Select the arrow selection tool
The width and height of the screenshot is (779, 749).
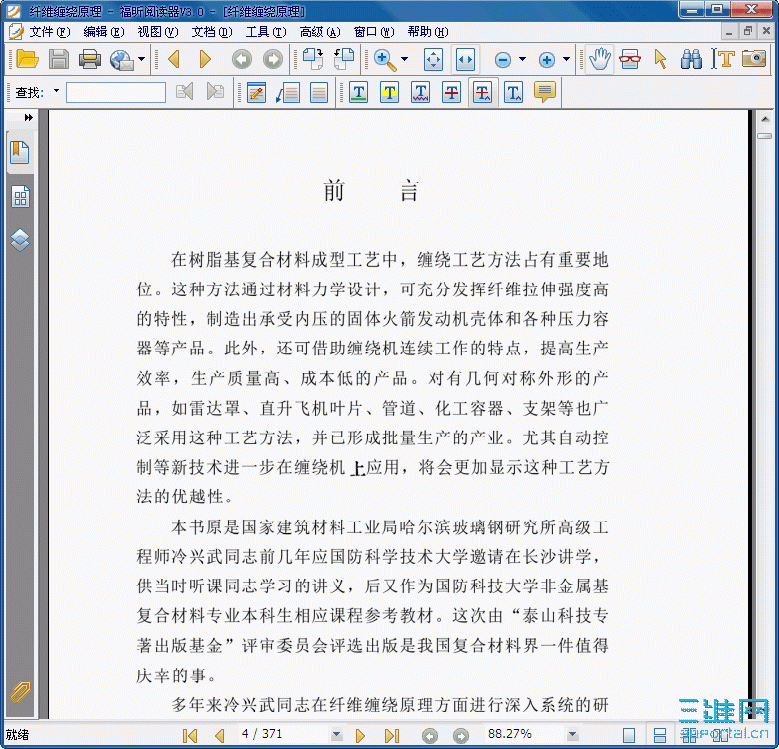660,59
